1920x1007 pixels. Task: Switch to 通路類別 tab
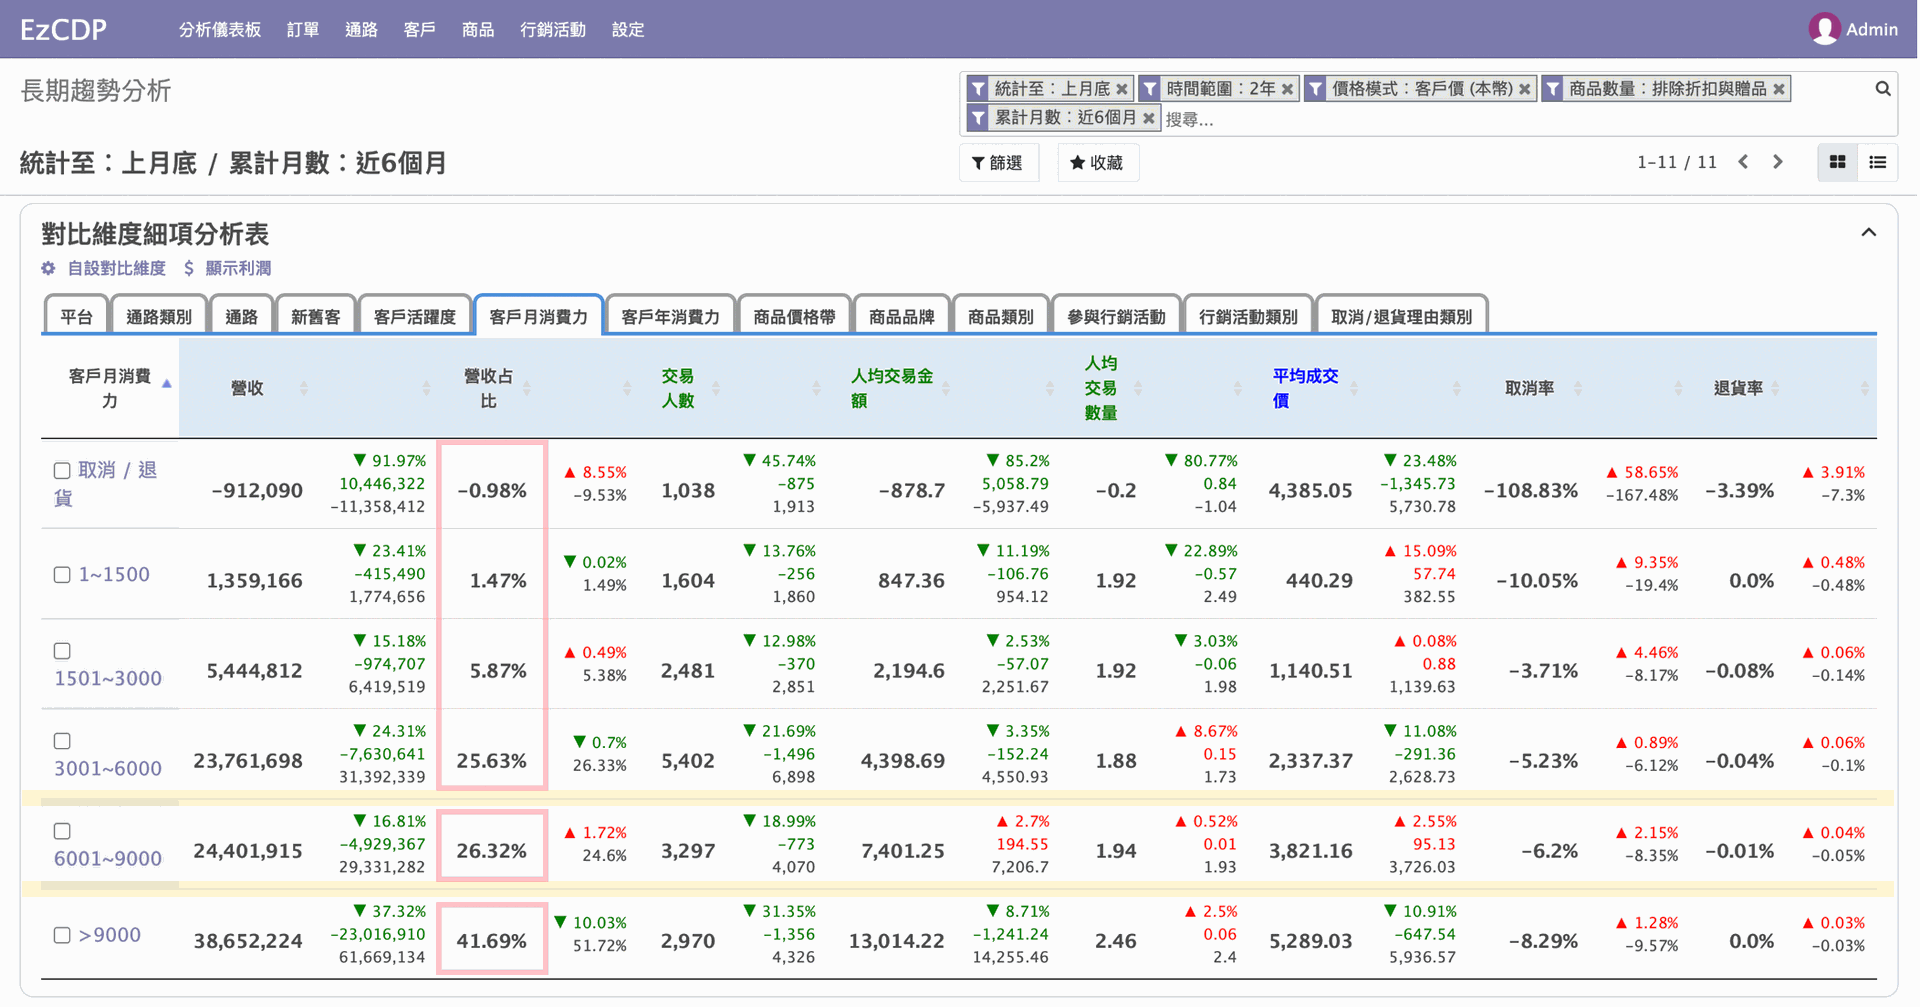(159, 316)
